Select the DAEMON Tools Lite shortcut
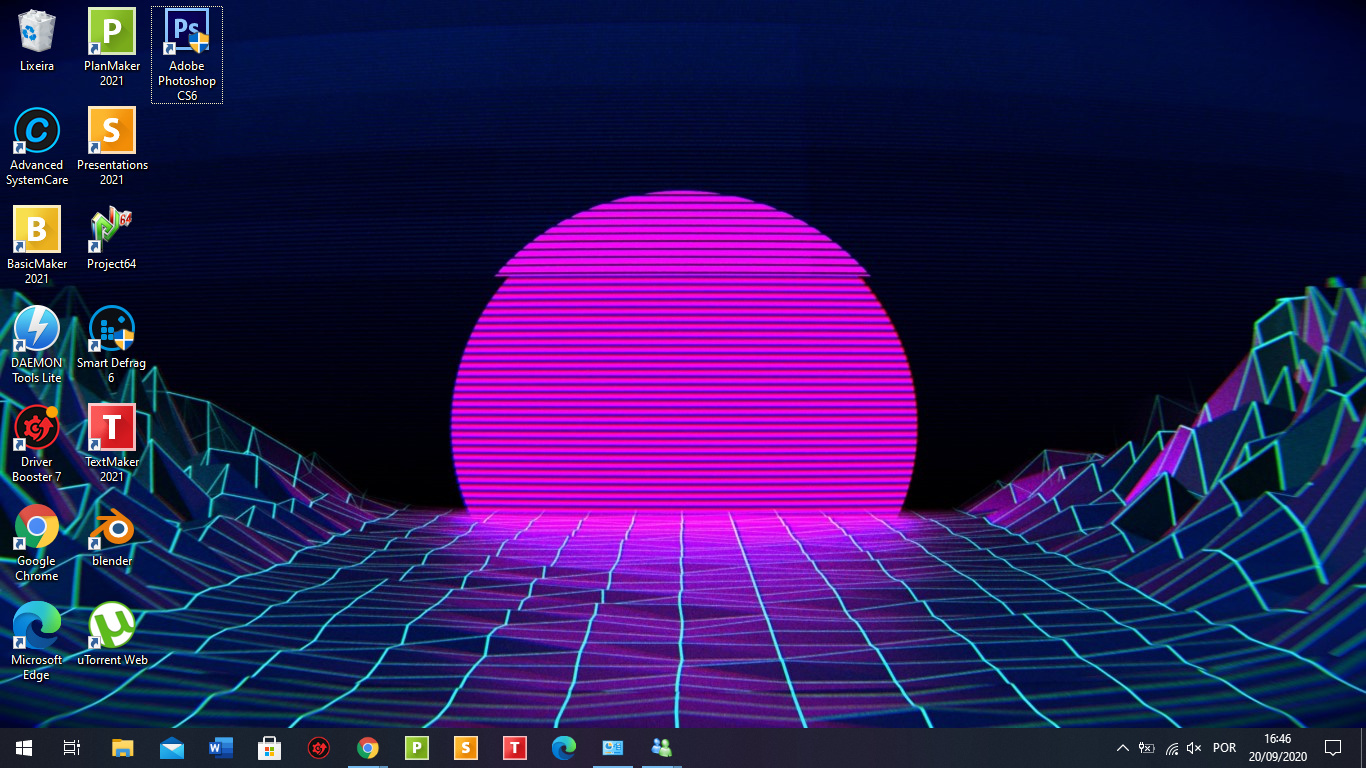The width and height of the screenshot is (1366, 768). 37,330
